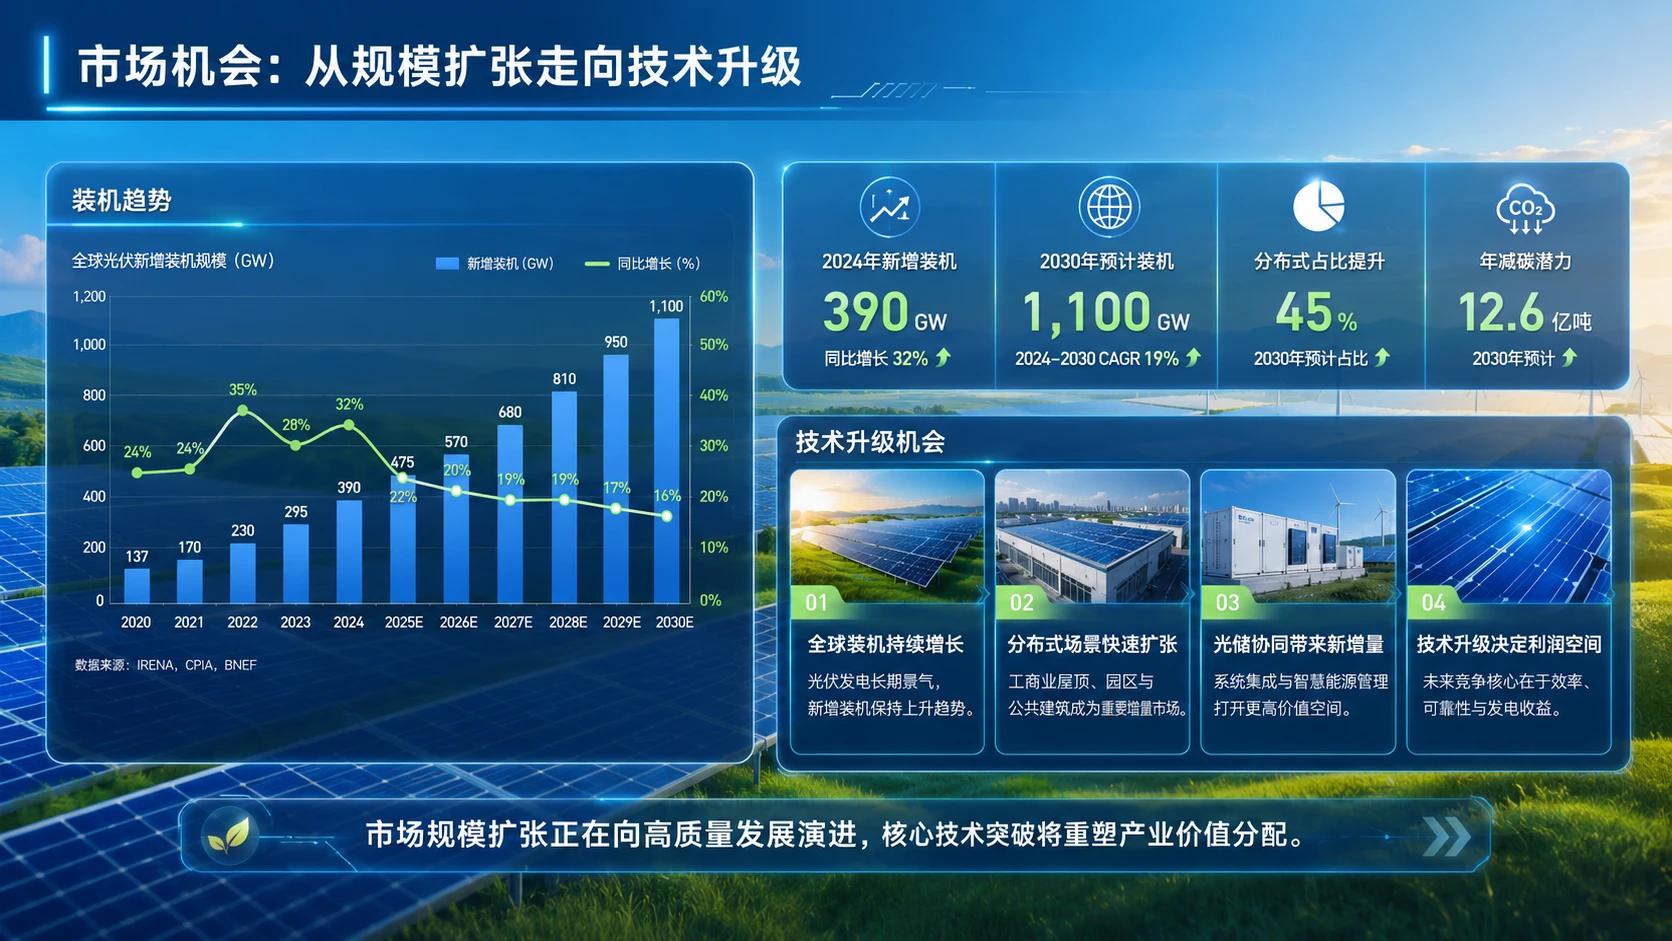Click the trend chart icon above 2024年新增装机
The image size is (1672, 941).
[889, 207]
